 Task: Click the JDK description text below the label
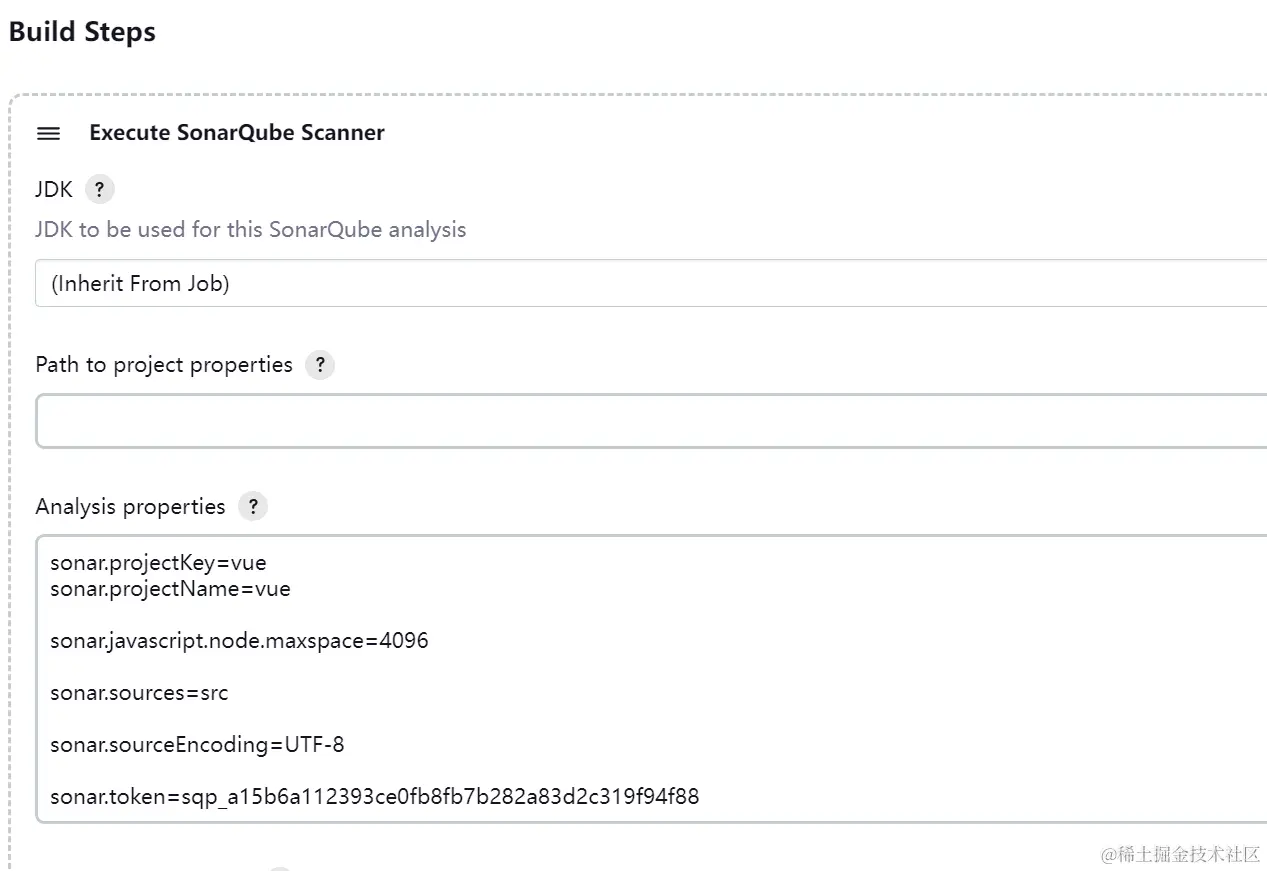[250, 230]
